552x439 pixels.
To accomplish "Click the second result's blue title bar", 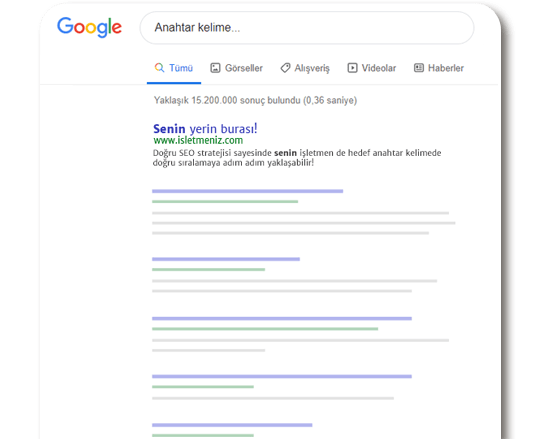I will tap(247, 191).
